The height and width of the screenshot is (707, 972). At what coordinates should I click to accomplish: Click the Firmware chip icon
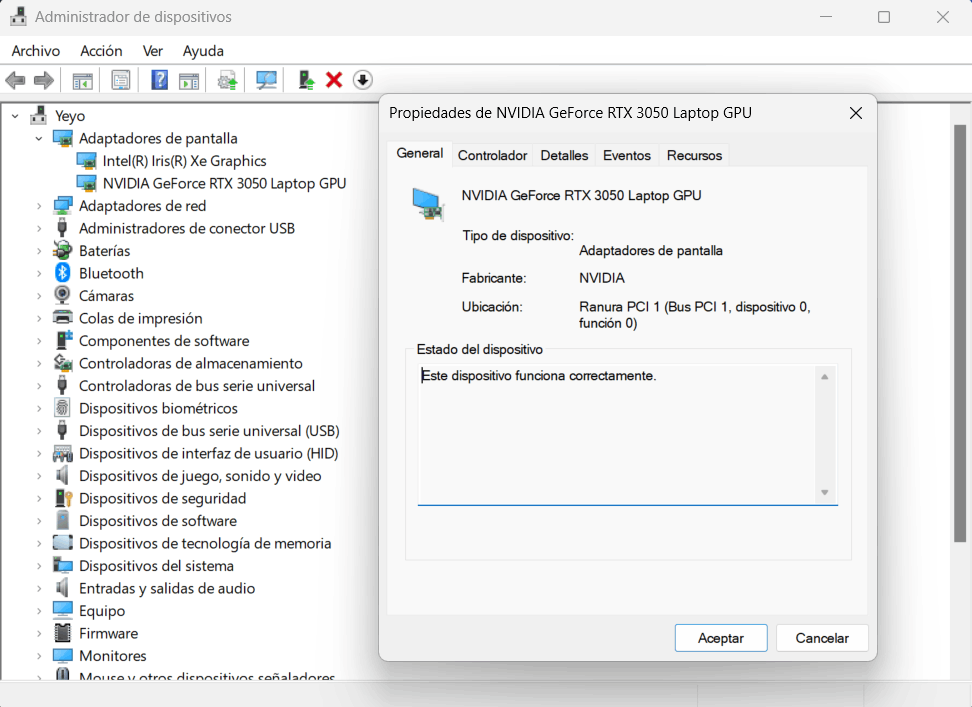click(63, 633)
